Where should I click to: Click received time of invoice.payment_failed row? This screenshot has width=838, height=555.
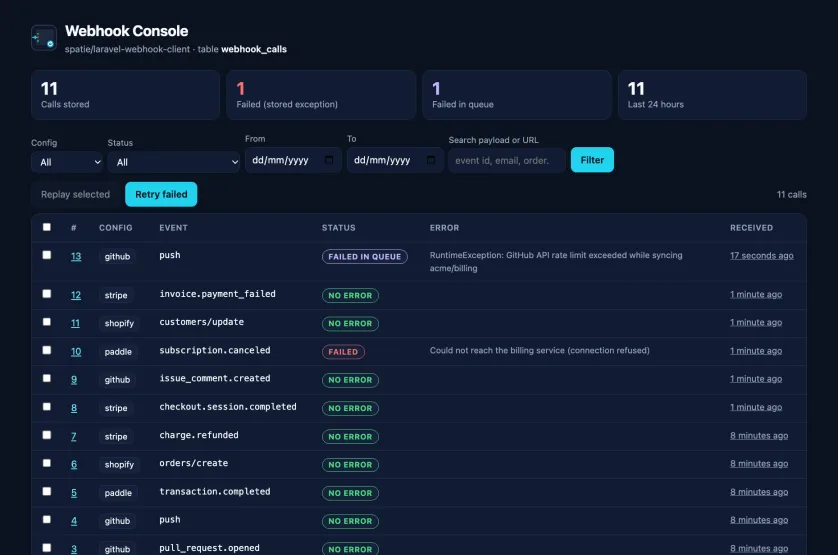pyautogui.click(x=756, y=294)
